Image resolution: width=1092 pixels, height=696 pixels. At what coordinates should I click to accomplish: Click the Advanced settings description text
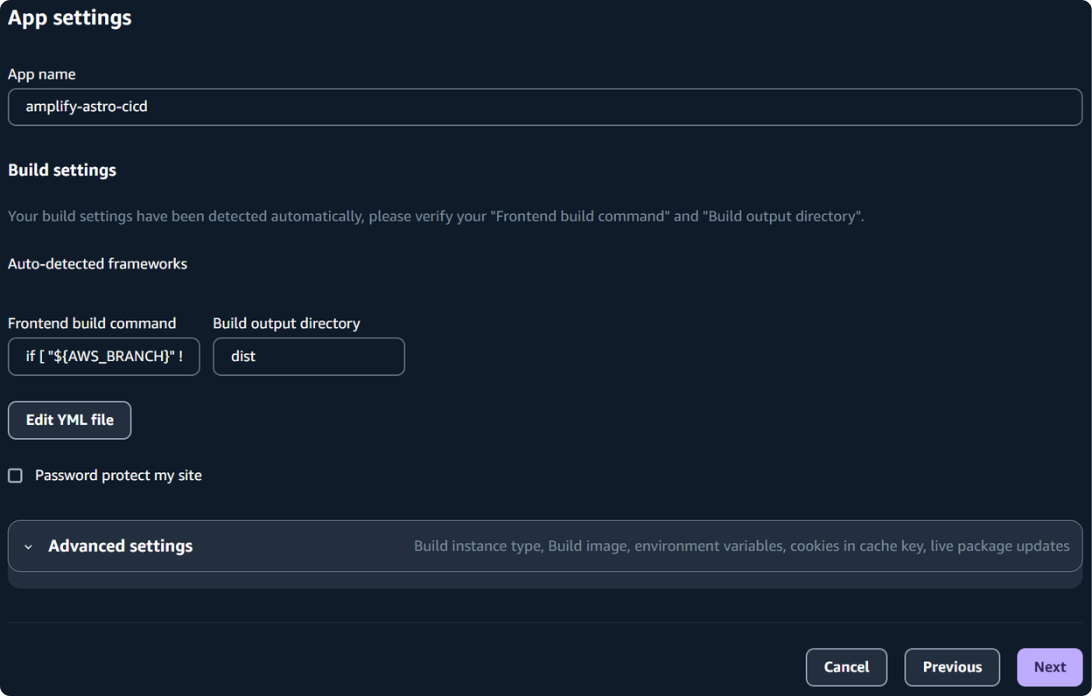742,546
